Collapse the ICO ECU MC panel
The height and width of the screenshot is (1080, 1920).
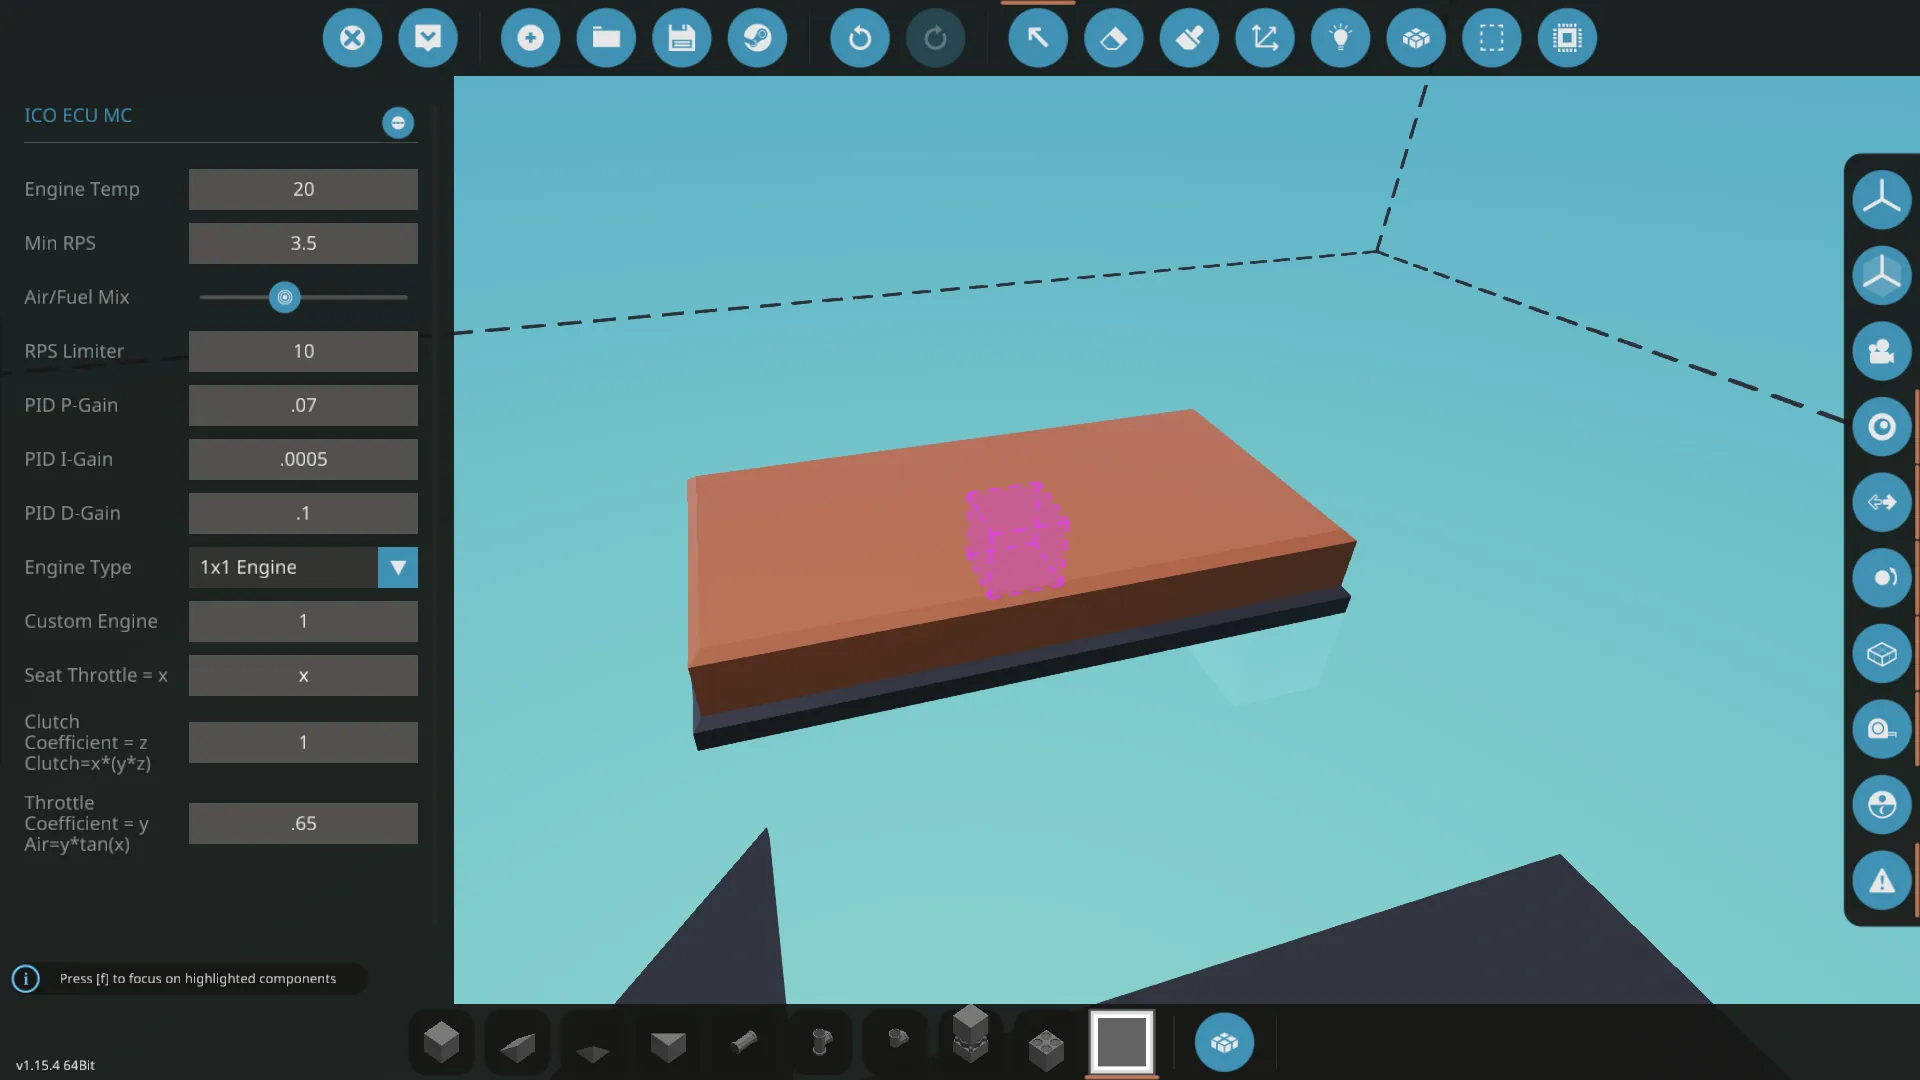(x=398, y=123)
